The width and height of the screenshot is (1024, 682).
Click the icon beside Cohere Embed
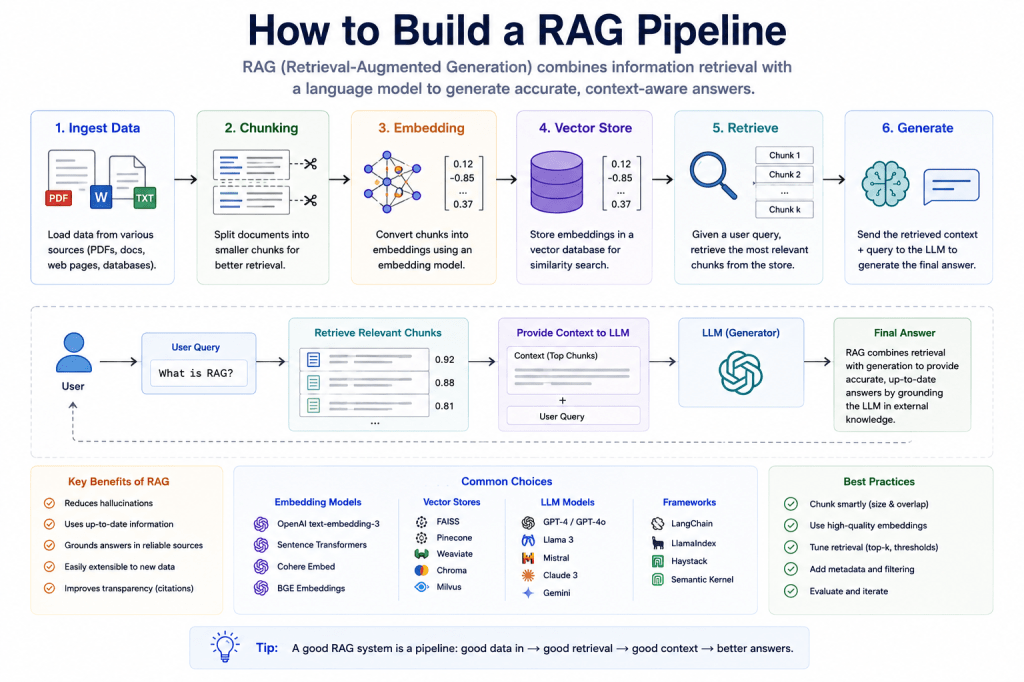pyautogui.click(x=261, y=566)
